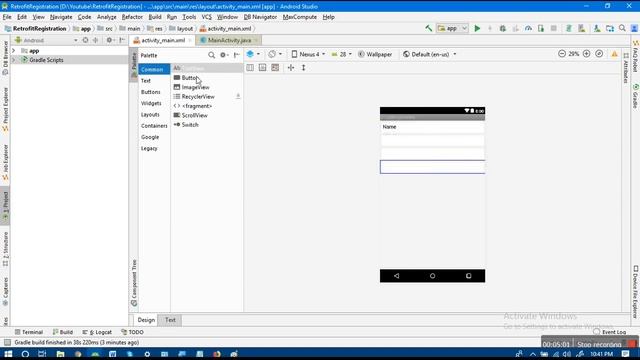640x360 pixels.
Task: Zoom in the design surface with the plus icon
Action: click(x=587, y=54)
